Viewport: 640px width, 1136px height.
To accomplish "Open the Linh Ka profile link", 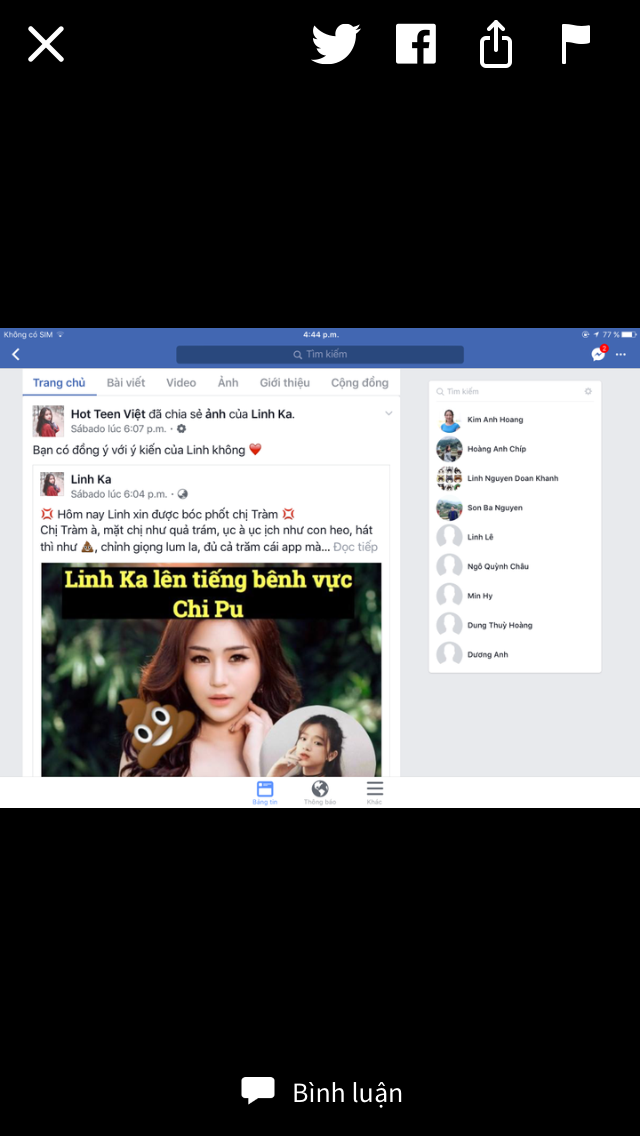I will [x=91, y=479].
